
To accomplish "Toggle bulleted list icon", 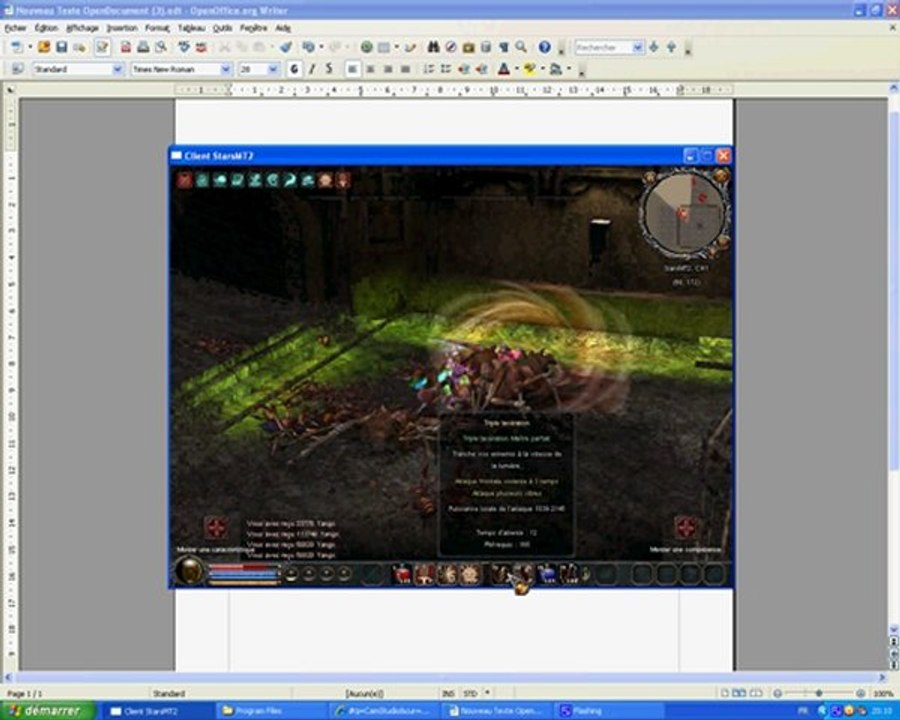I will tap(446, 69).
